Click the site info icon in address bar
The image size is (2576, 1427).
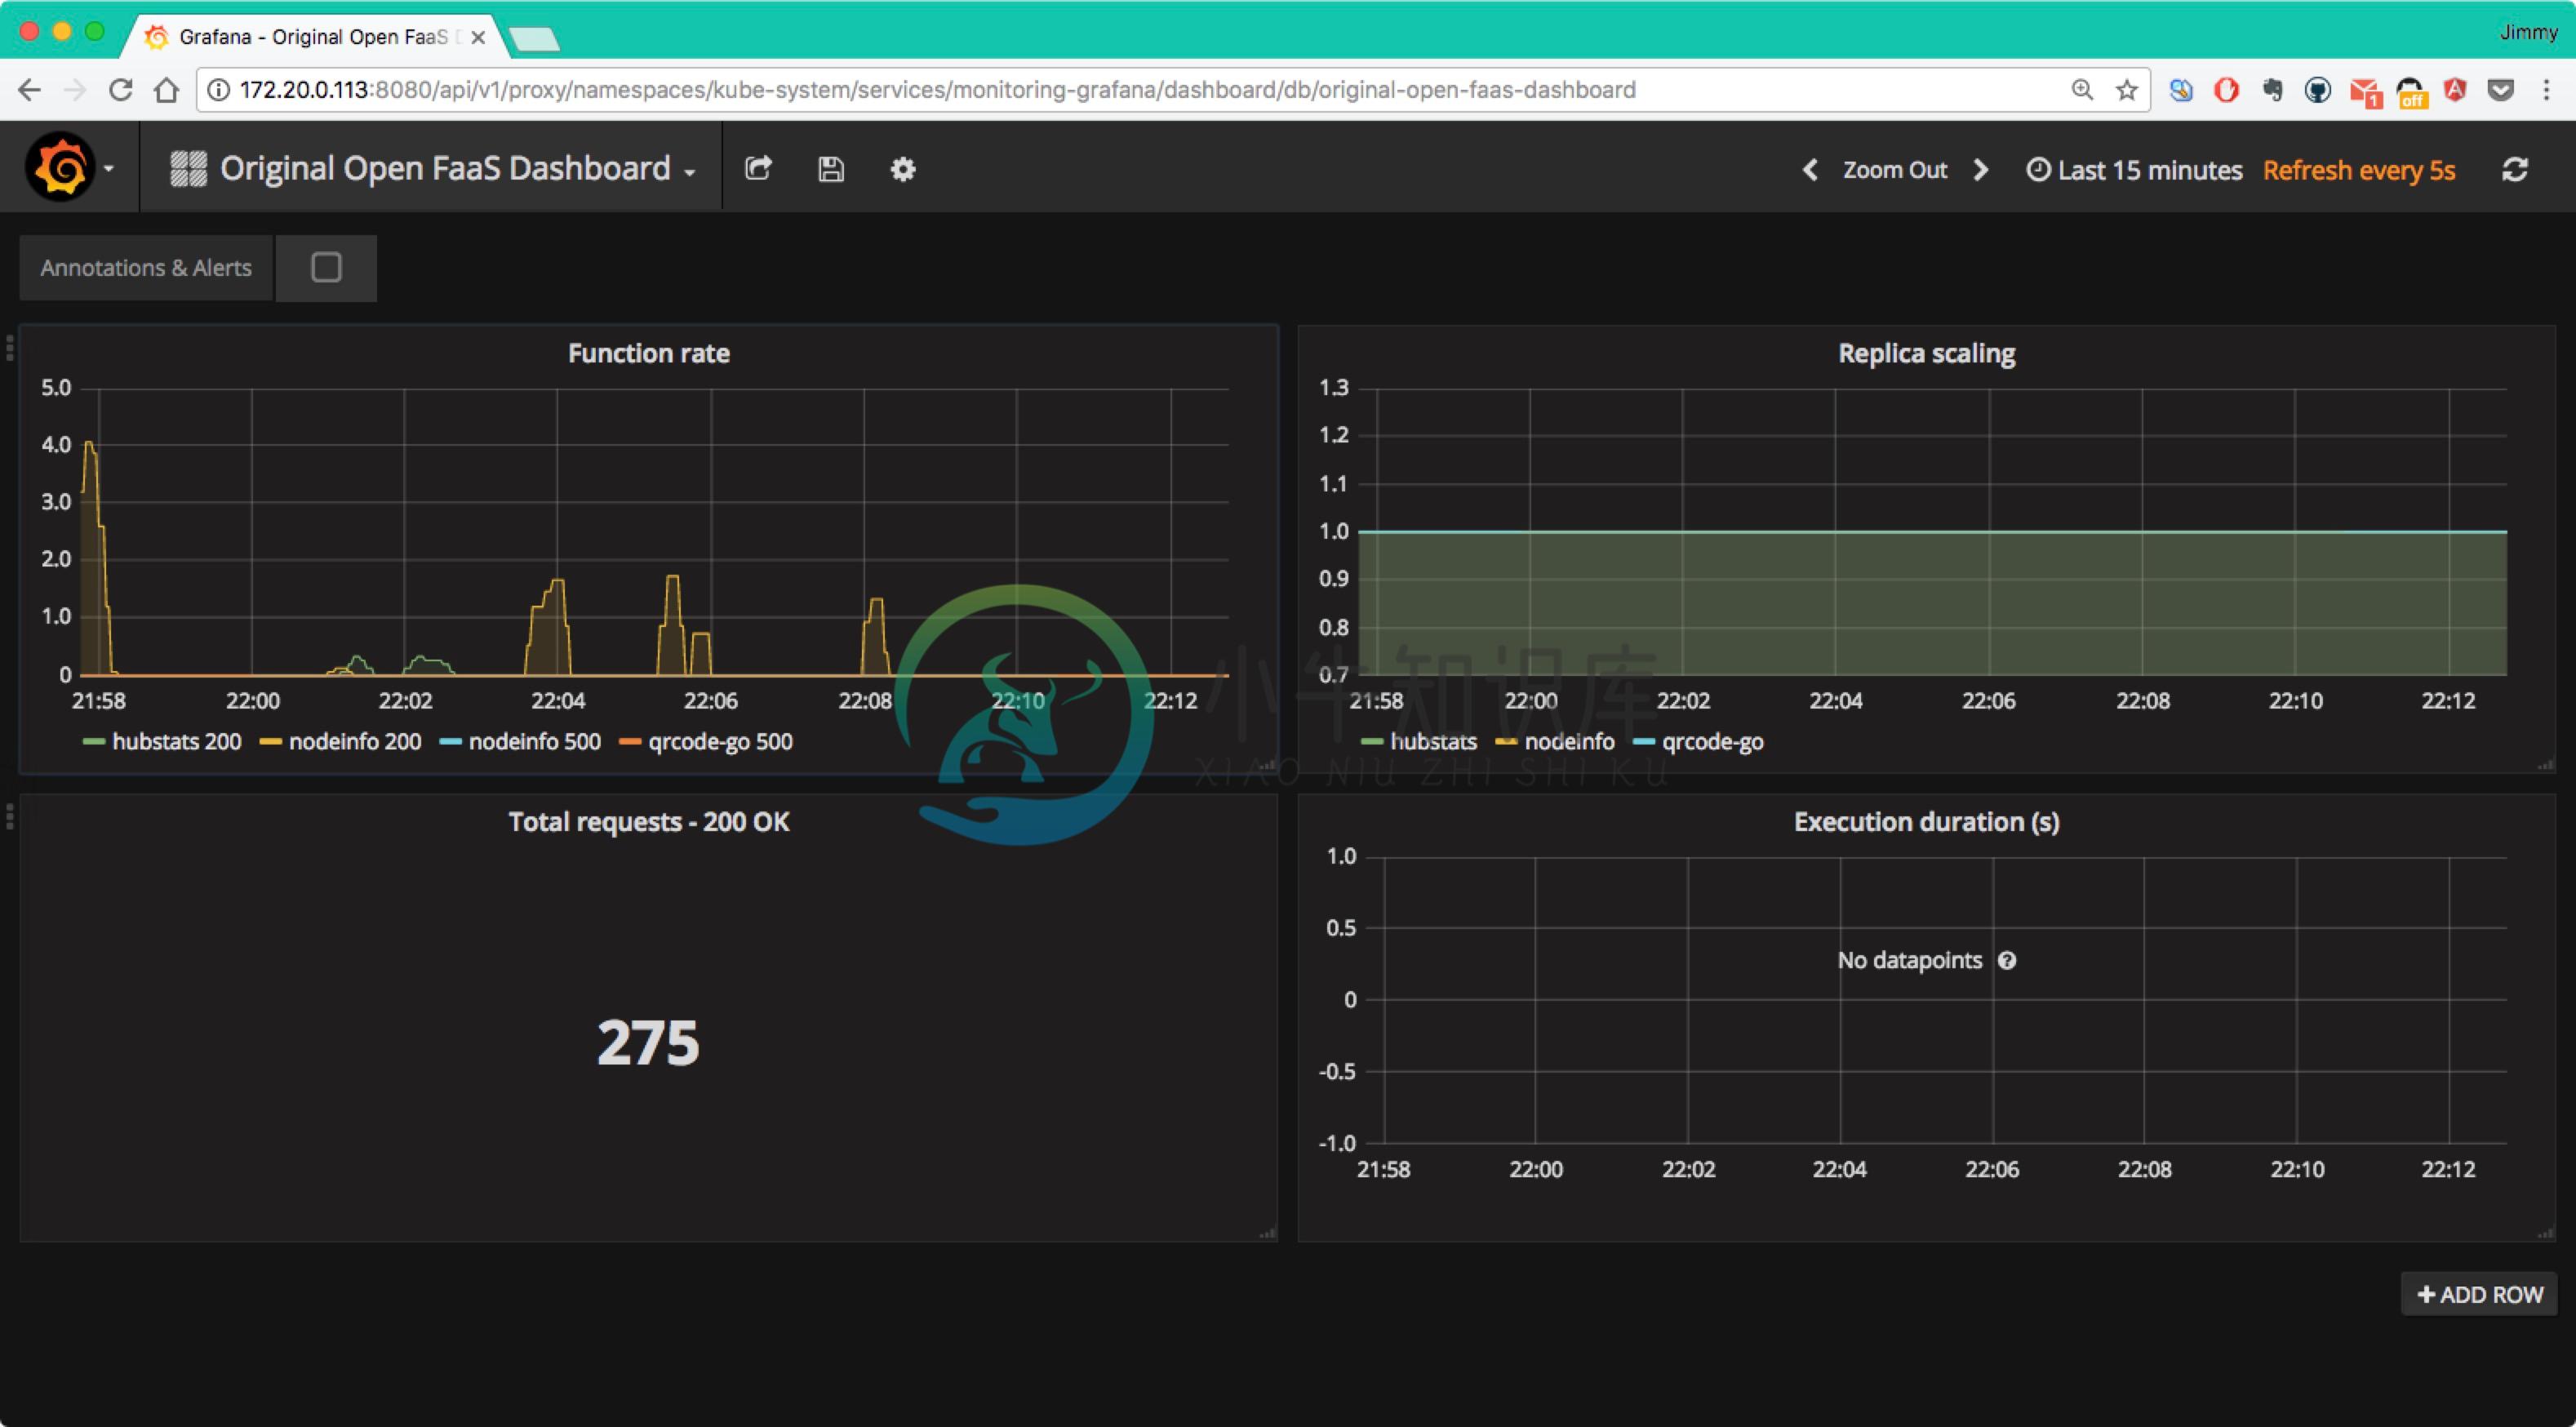coord(218,90)
